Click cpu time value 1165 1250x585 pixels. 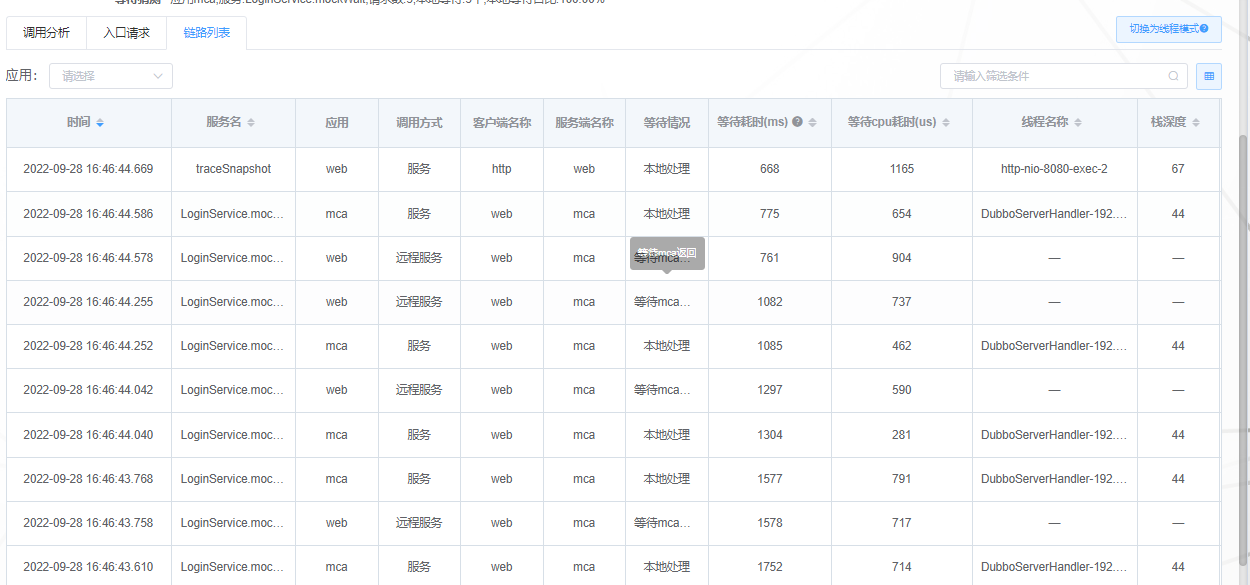[902, 169]
